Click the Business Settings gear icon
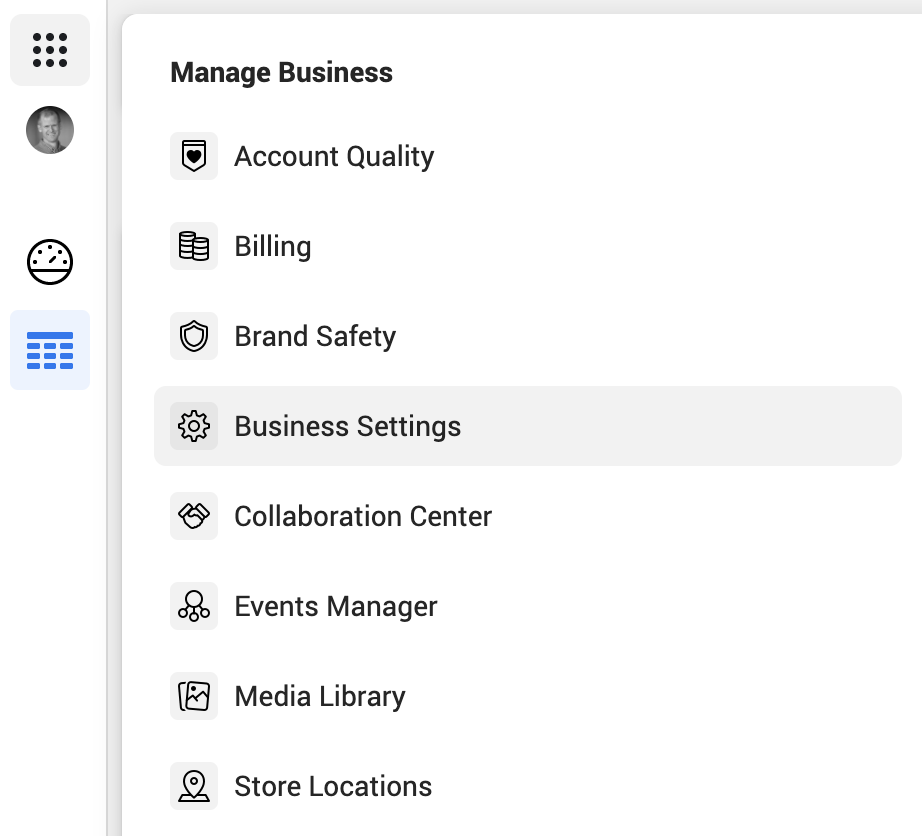The height and width of the screenshot is (836, 922). pos(194,426)
